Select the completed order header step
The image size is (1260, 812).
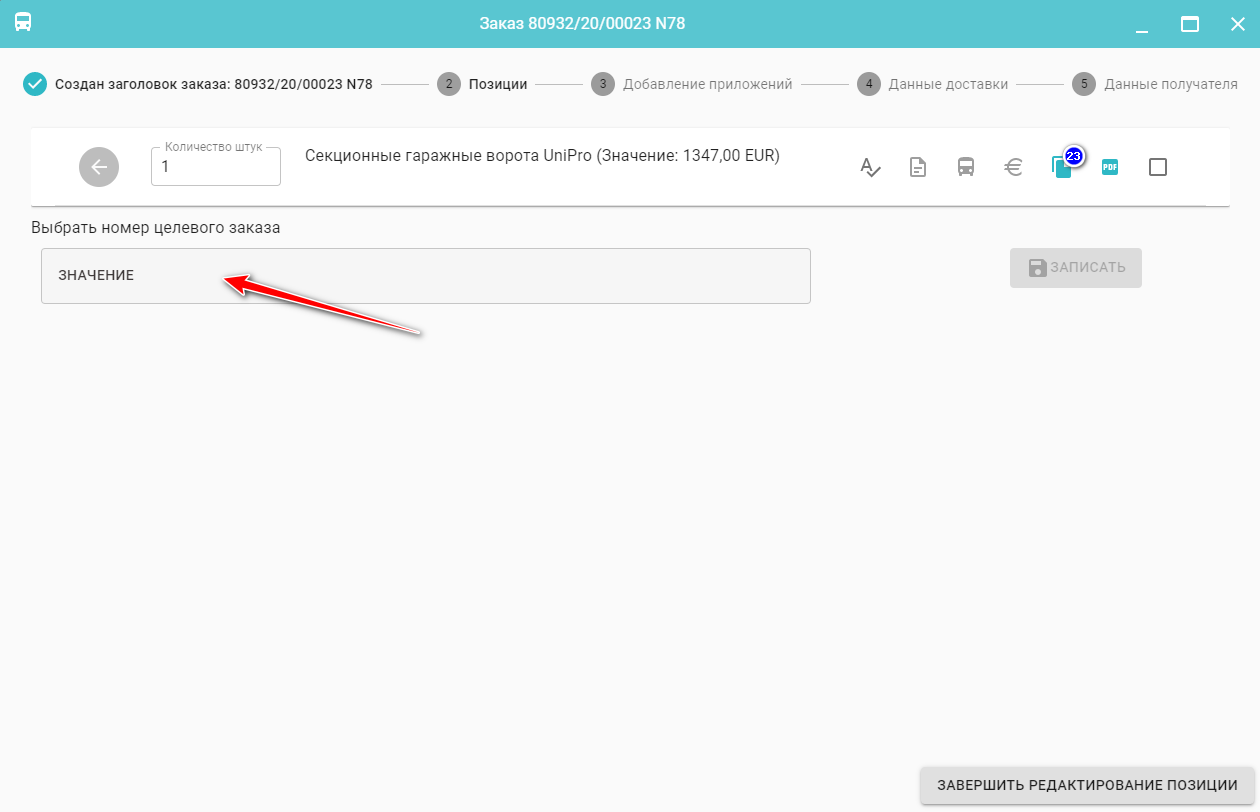click(198, 84)
